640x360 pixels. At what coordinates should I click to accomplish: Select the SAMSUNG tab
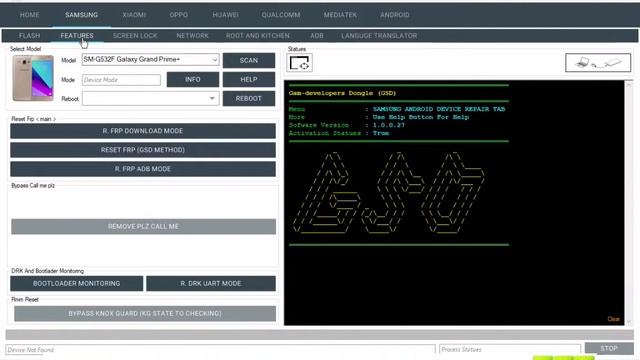coord(82,15)
